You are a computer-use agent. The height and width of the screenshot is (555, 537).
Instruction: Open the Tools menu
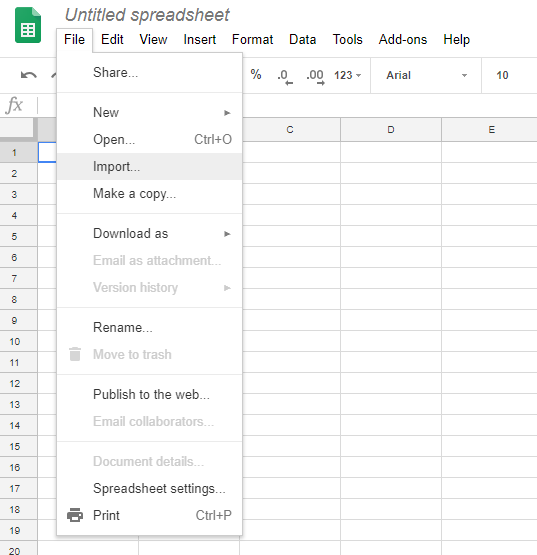pyautogui.click(x=348, y=39)
